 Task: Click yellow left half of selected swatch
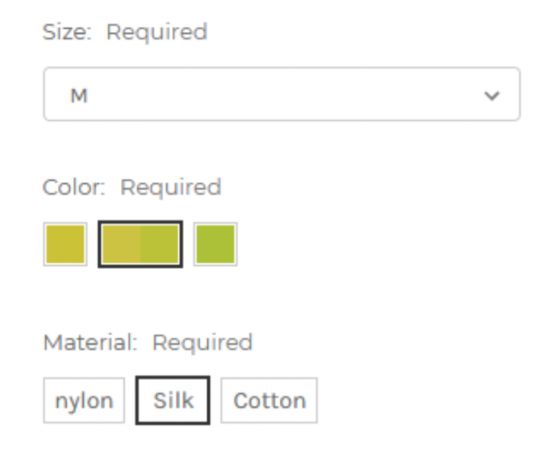[121, 244]
